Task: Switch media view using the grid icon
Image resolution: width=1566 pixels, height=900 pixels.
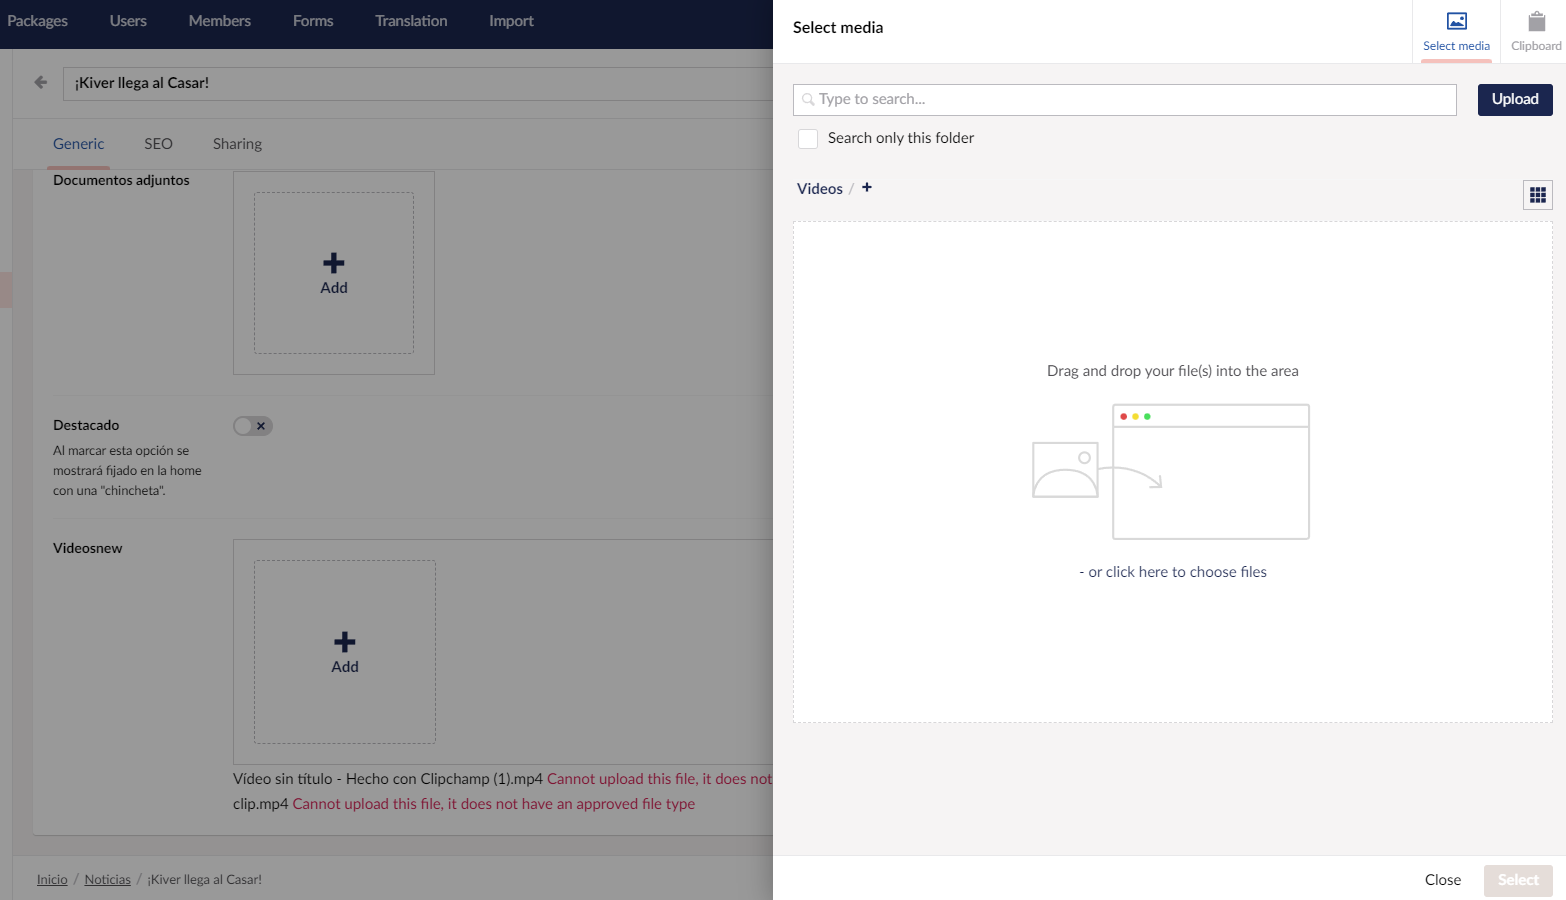Action: point(1537,195)
